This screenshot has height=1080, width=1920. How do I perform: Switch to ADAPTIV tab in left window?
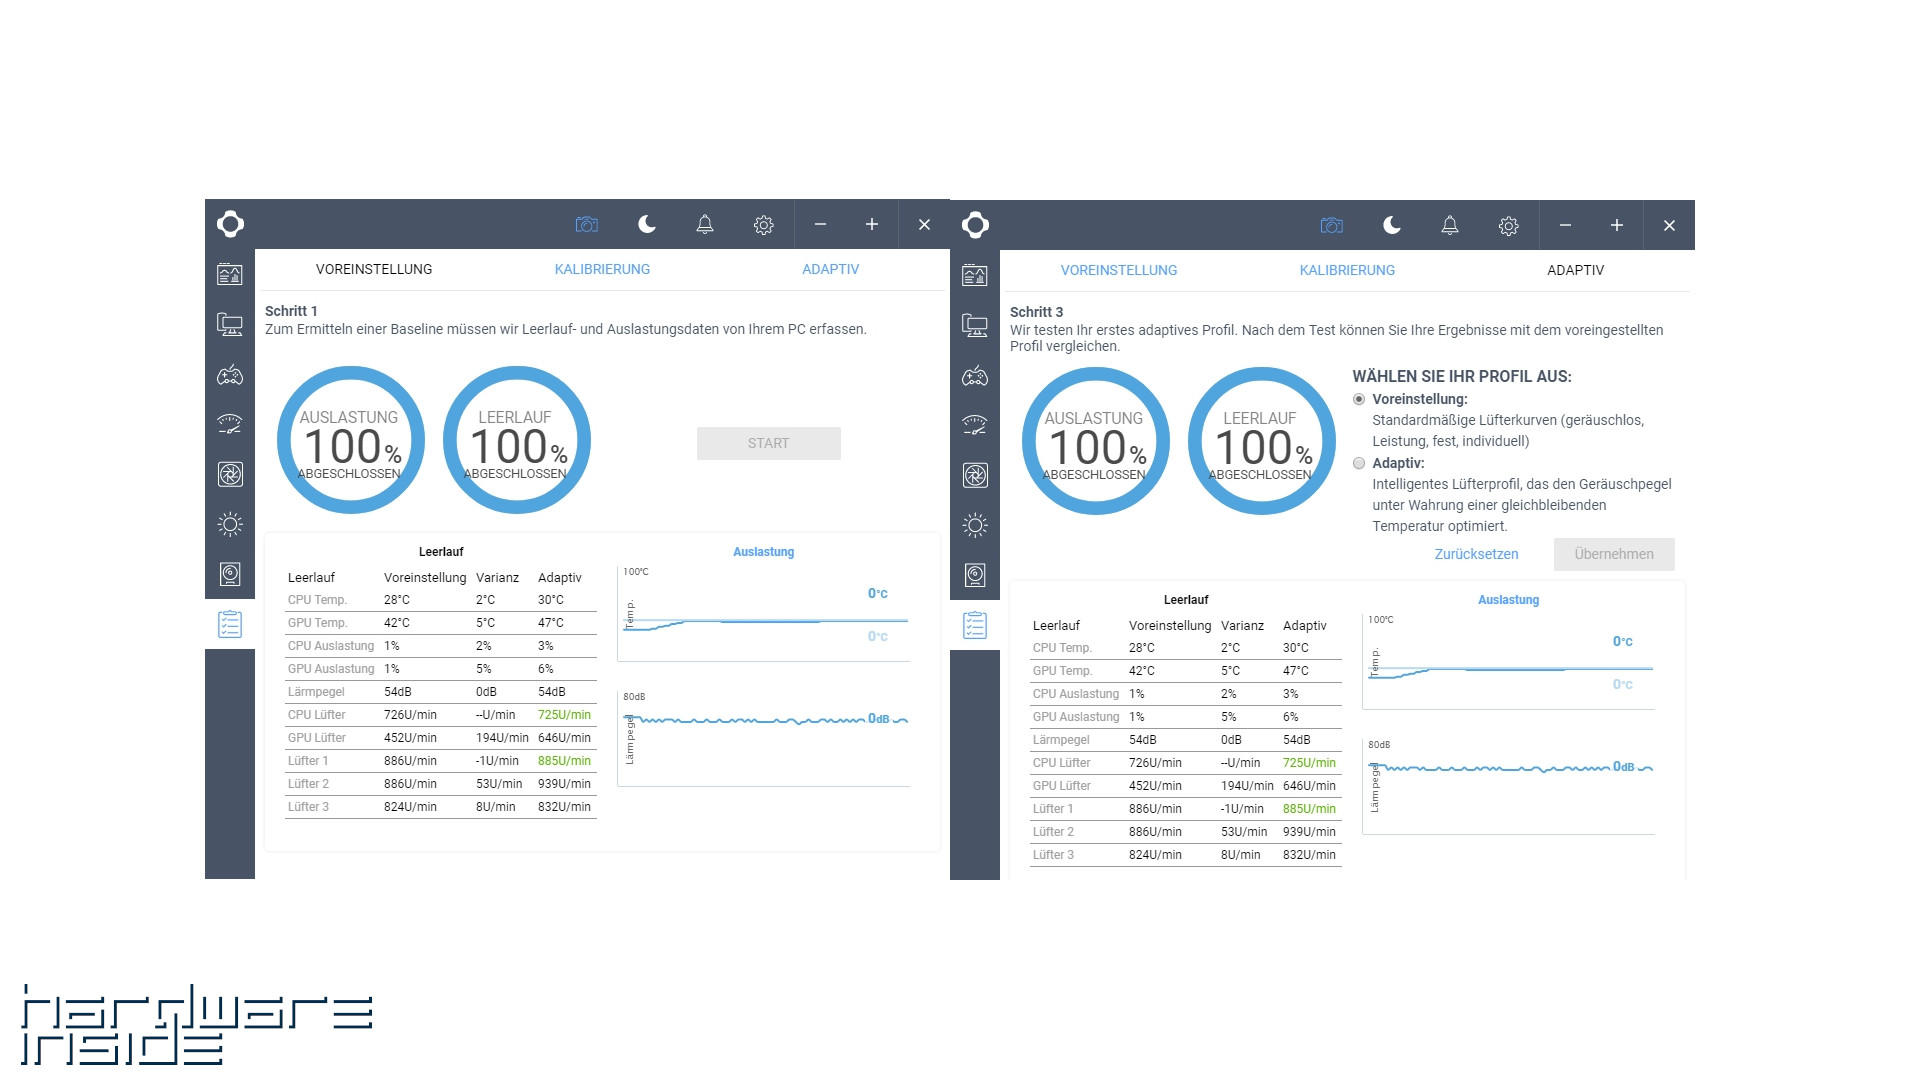coord(830,269)
